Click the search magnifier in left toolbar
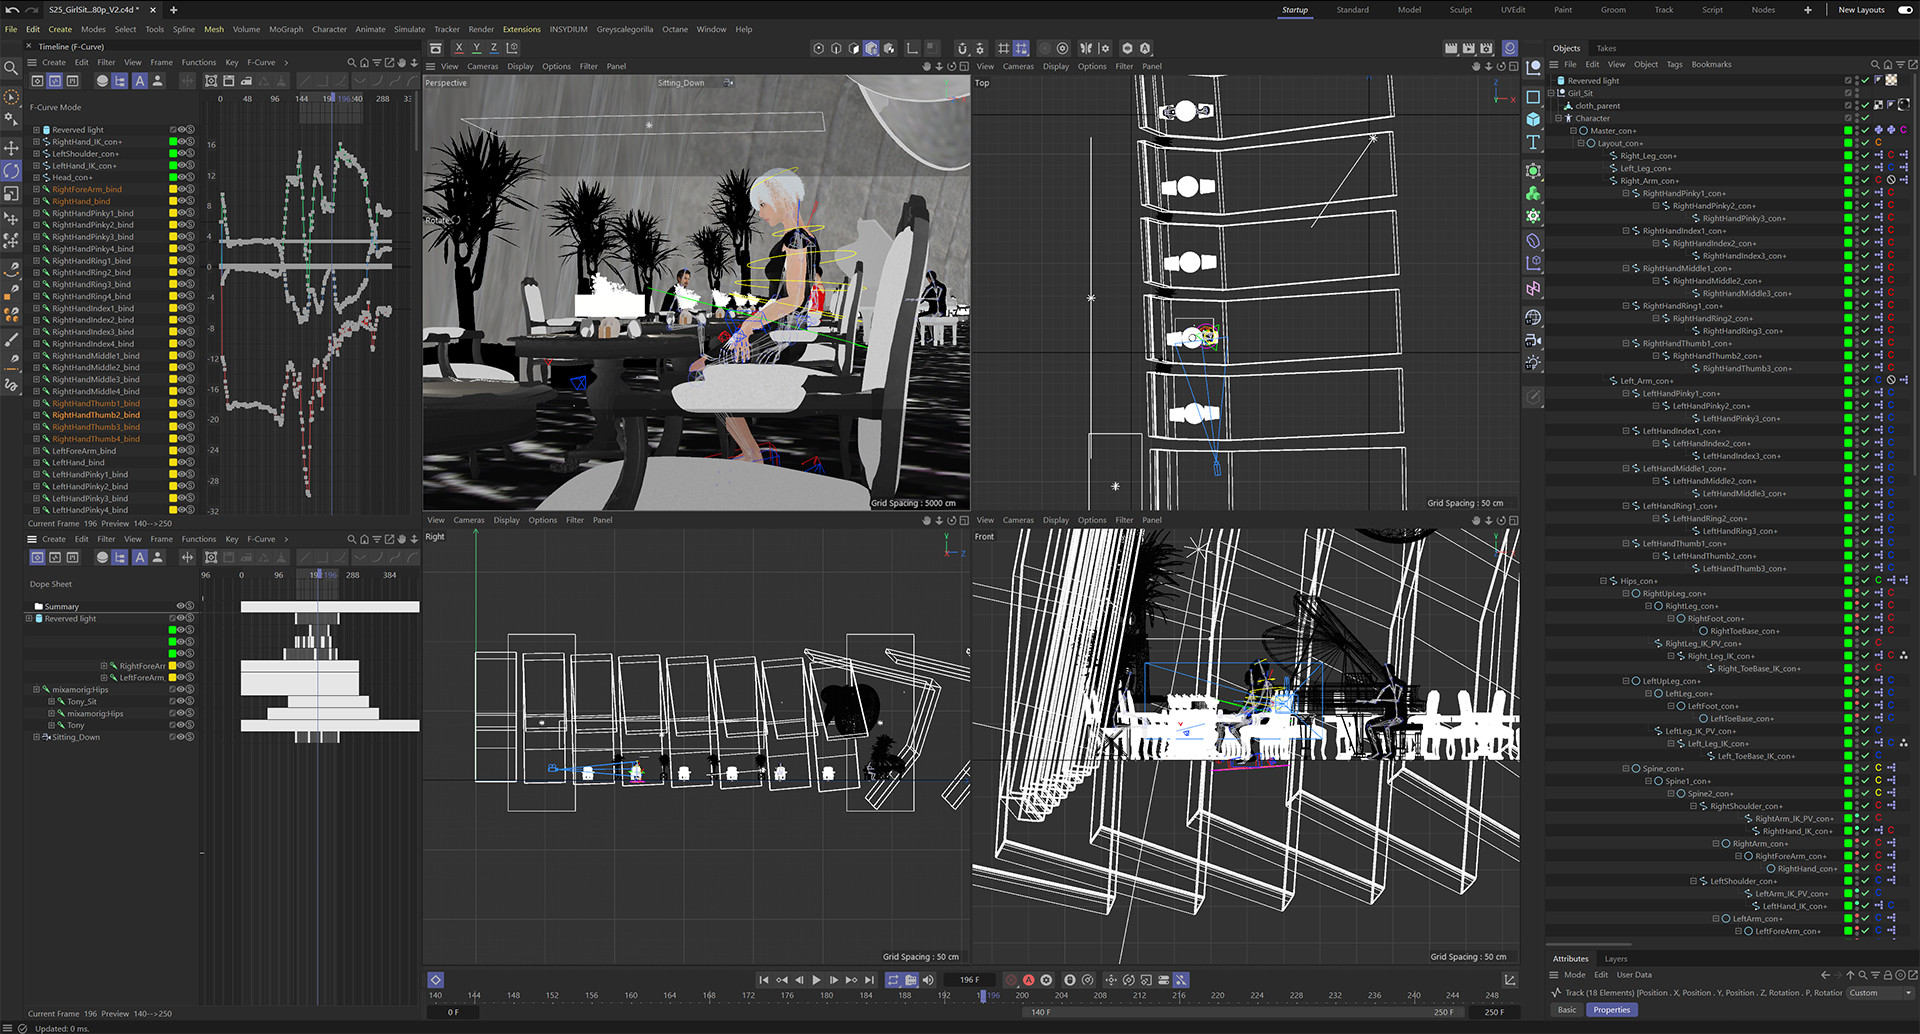This screenshot has height=1034, width=1920. [x=11, y=68]
